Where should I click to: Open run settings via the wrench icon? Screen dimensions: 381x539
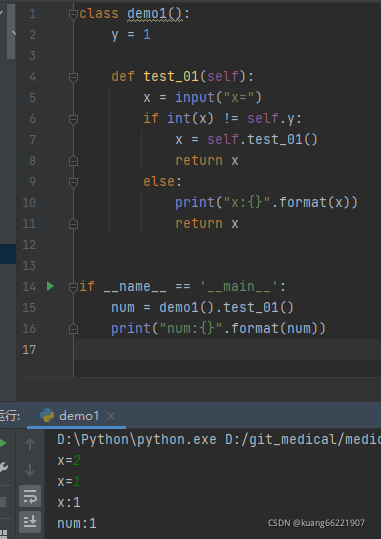3,468
